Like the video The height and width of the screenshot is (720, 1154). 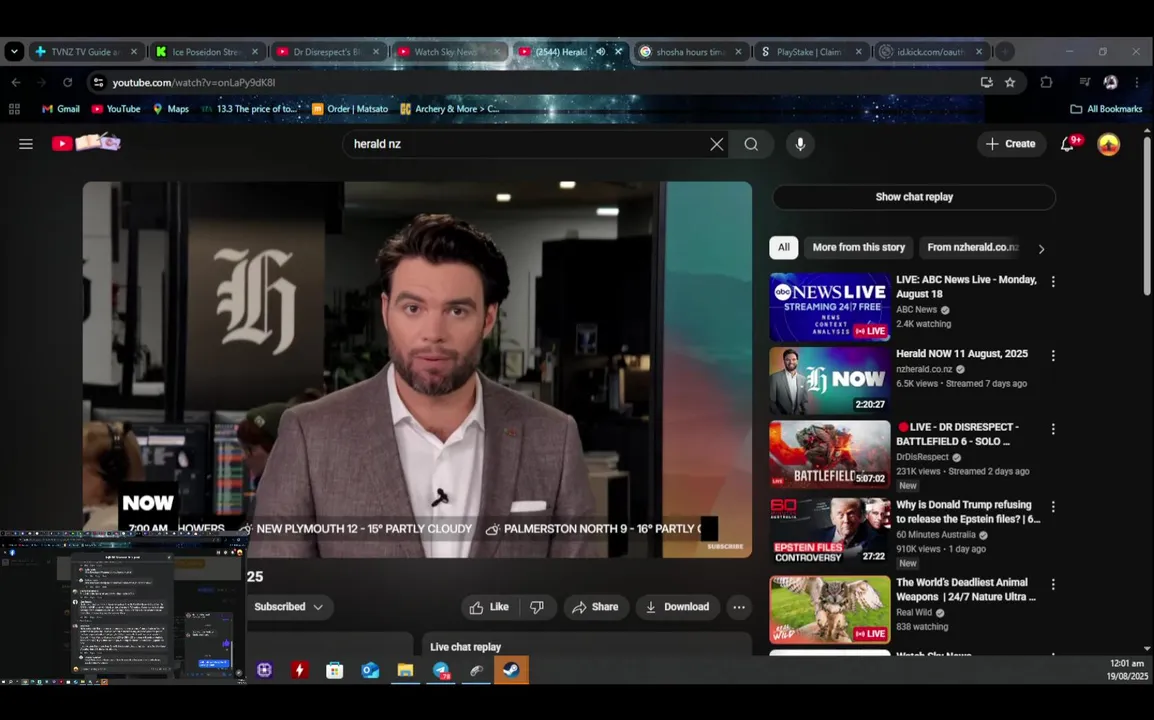490,607
